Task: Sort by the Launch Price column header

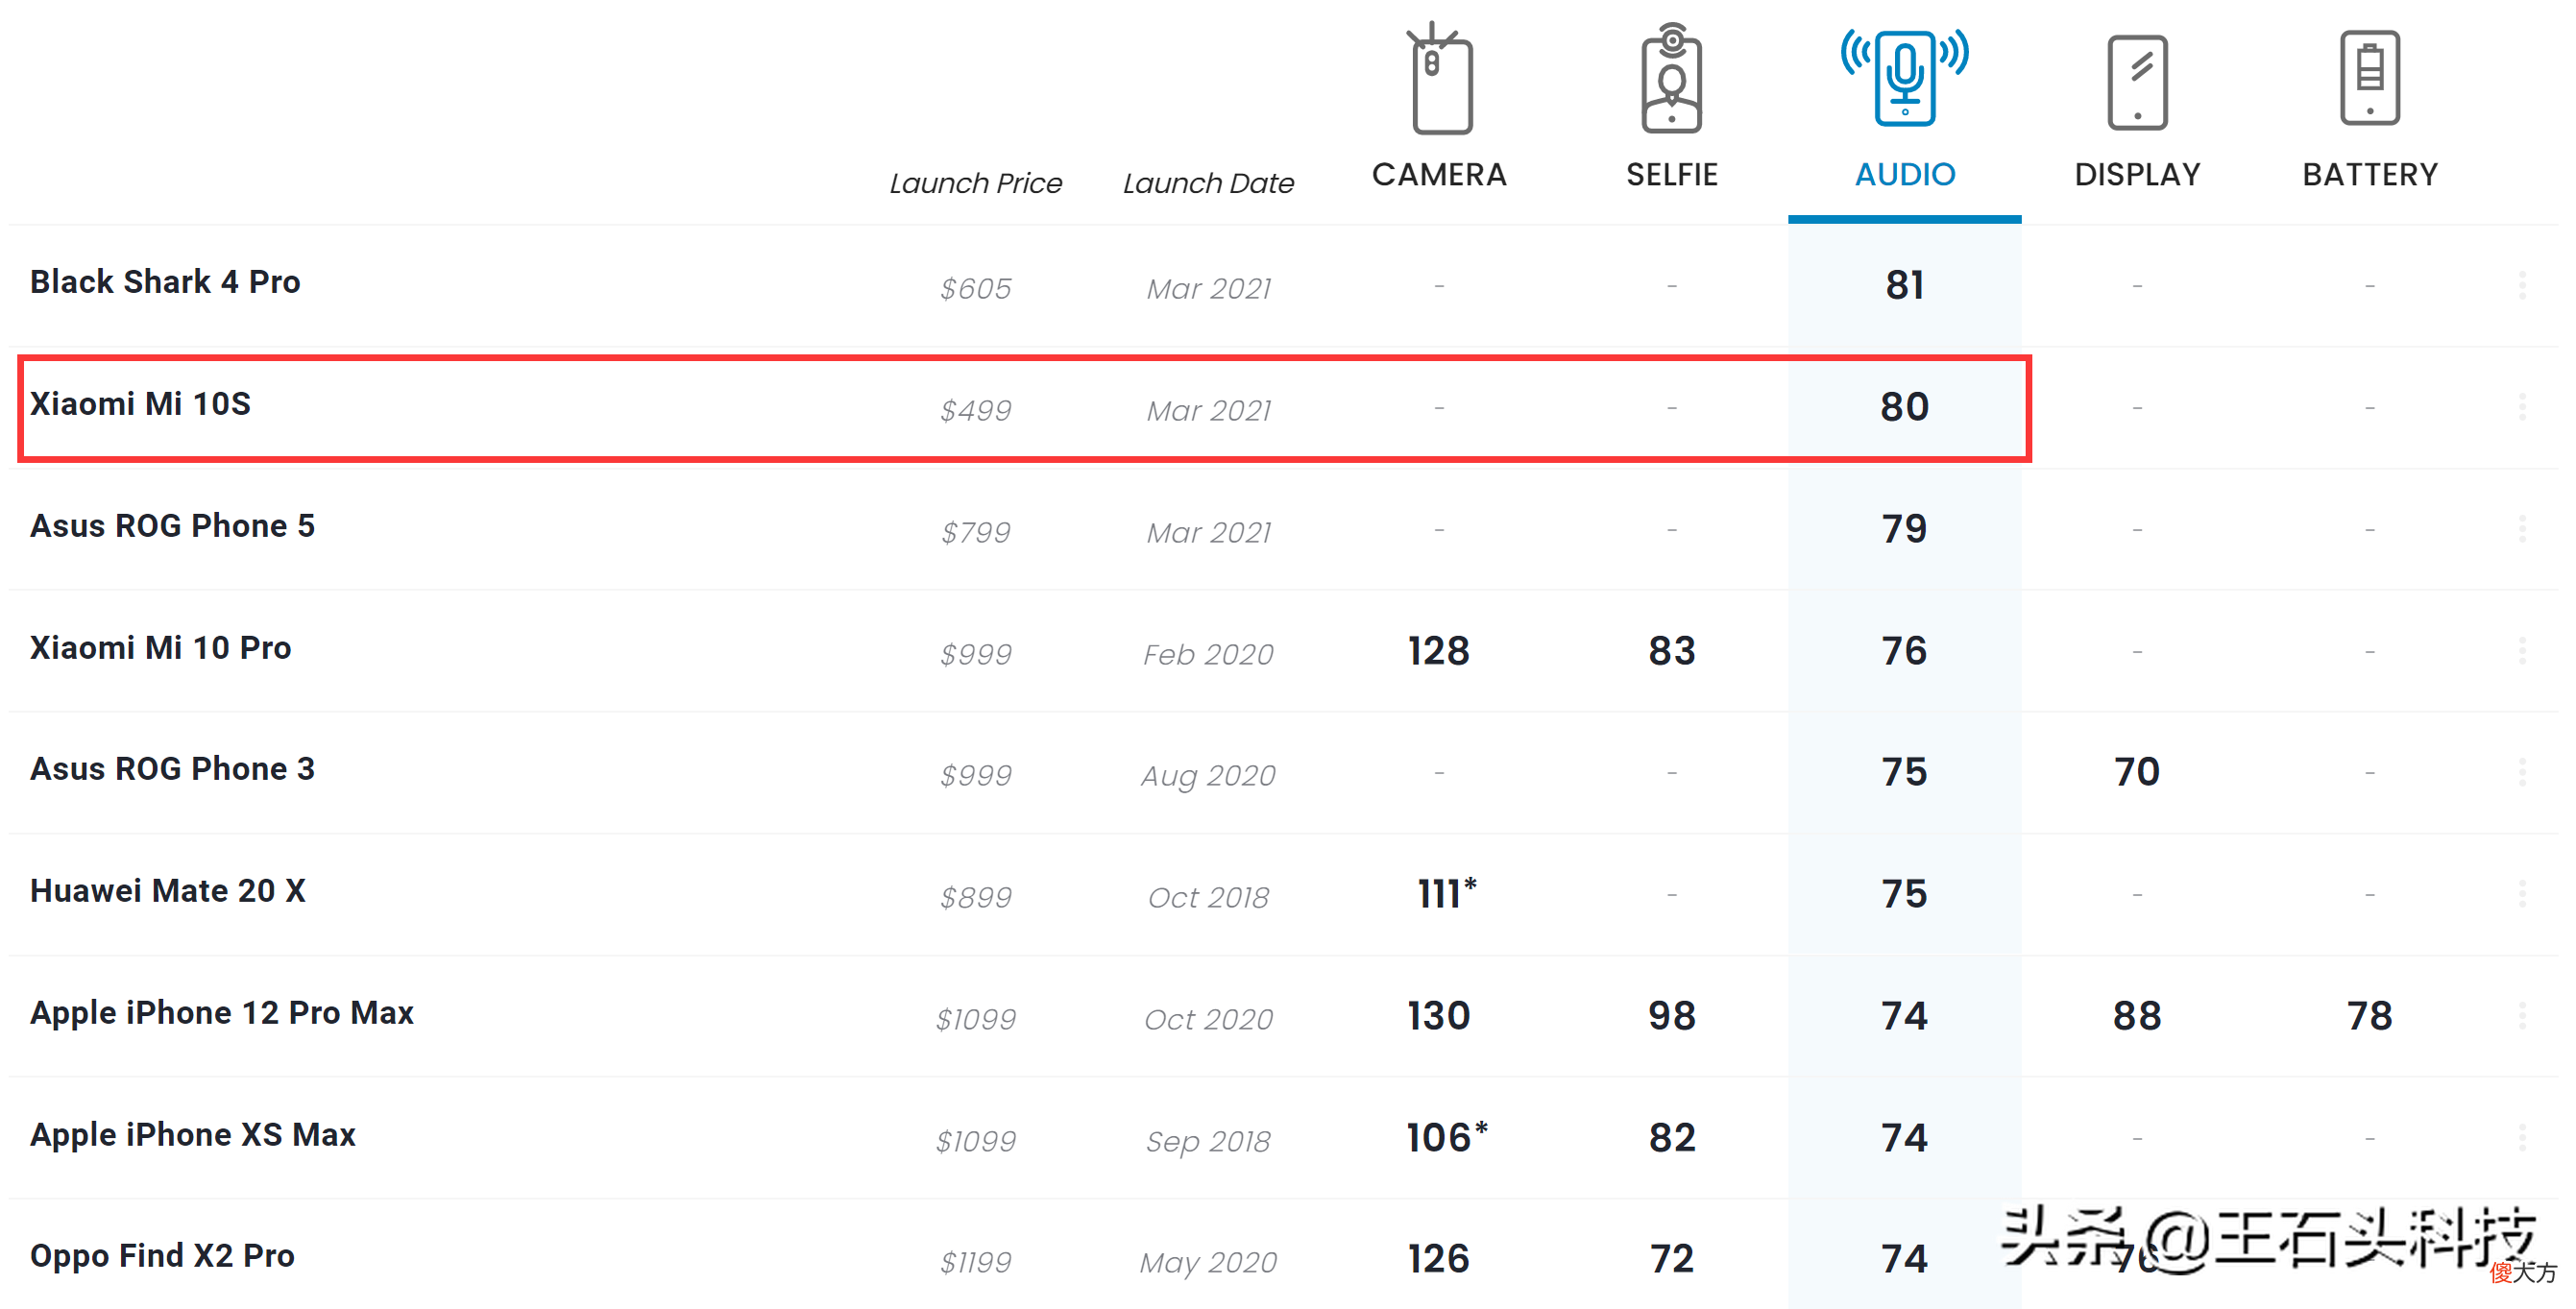Action: point(975,183)
